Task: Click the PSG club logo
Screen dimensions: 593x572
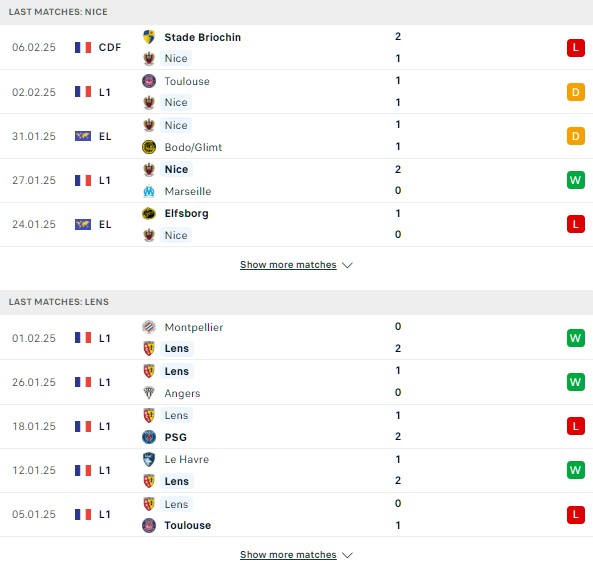Action: (x=149, y=437)
